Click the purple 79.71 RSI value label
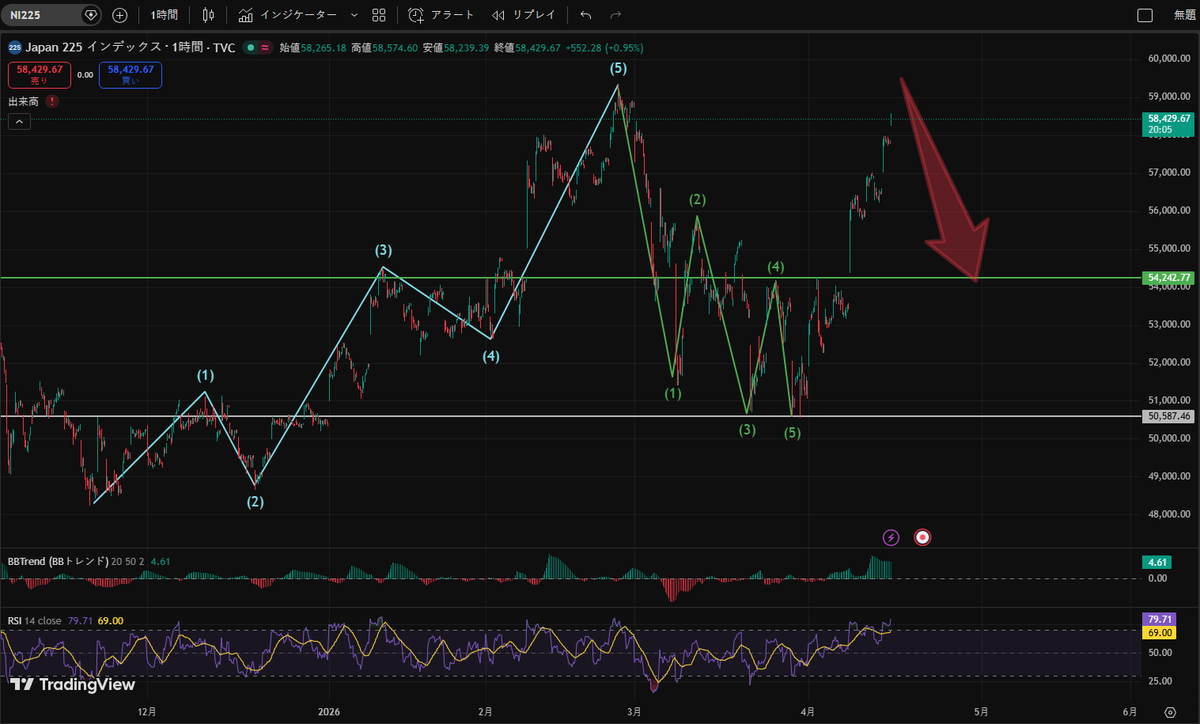Image resolution: width=1200 pixels, height=724 pixels. (1159, 620)
